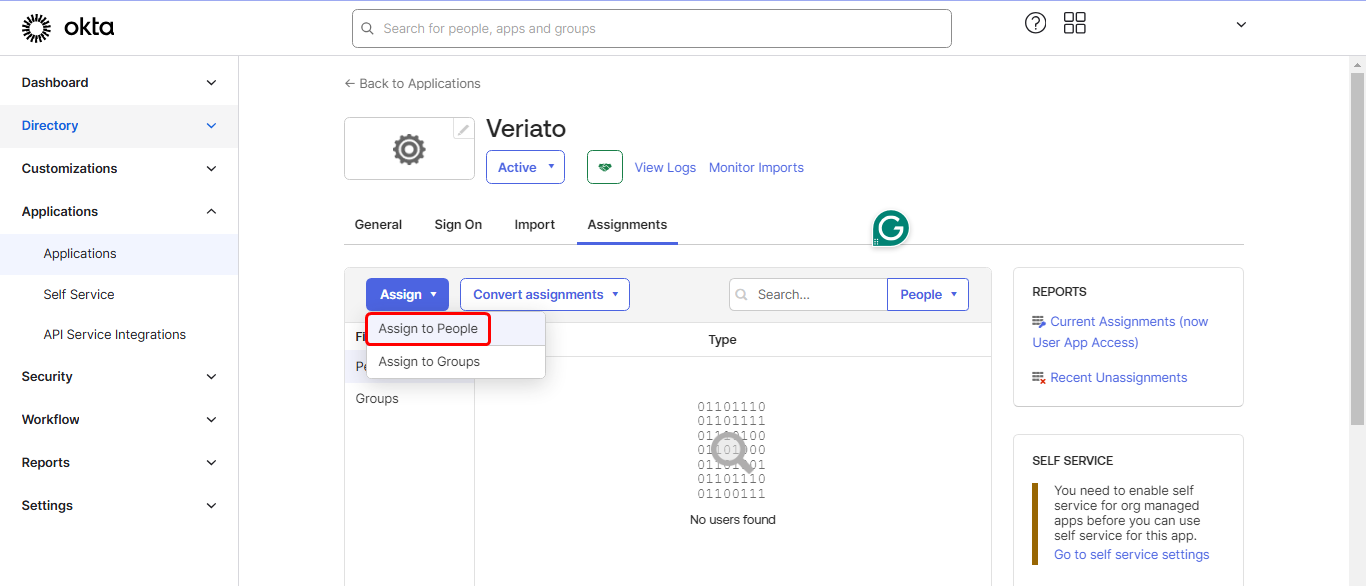Open the Convert assignments dropdown
This screenshot has height=586, width=1366.
pyautogui.click(x=545, y=294)
